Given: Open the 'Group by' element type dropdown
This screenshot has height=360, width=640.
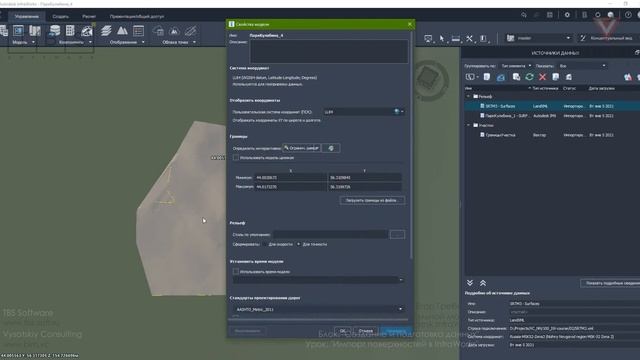Looking at the screenshot, I should pyautogui.click(x=516, y=66).
